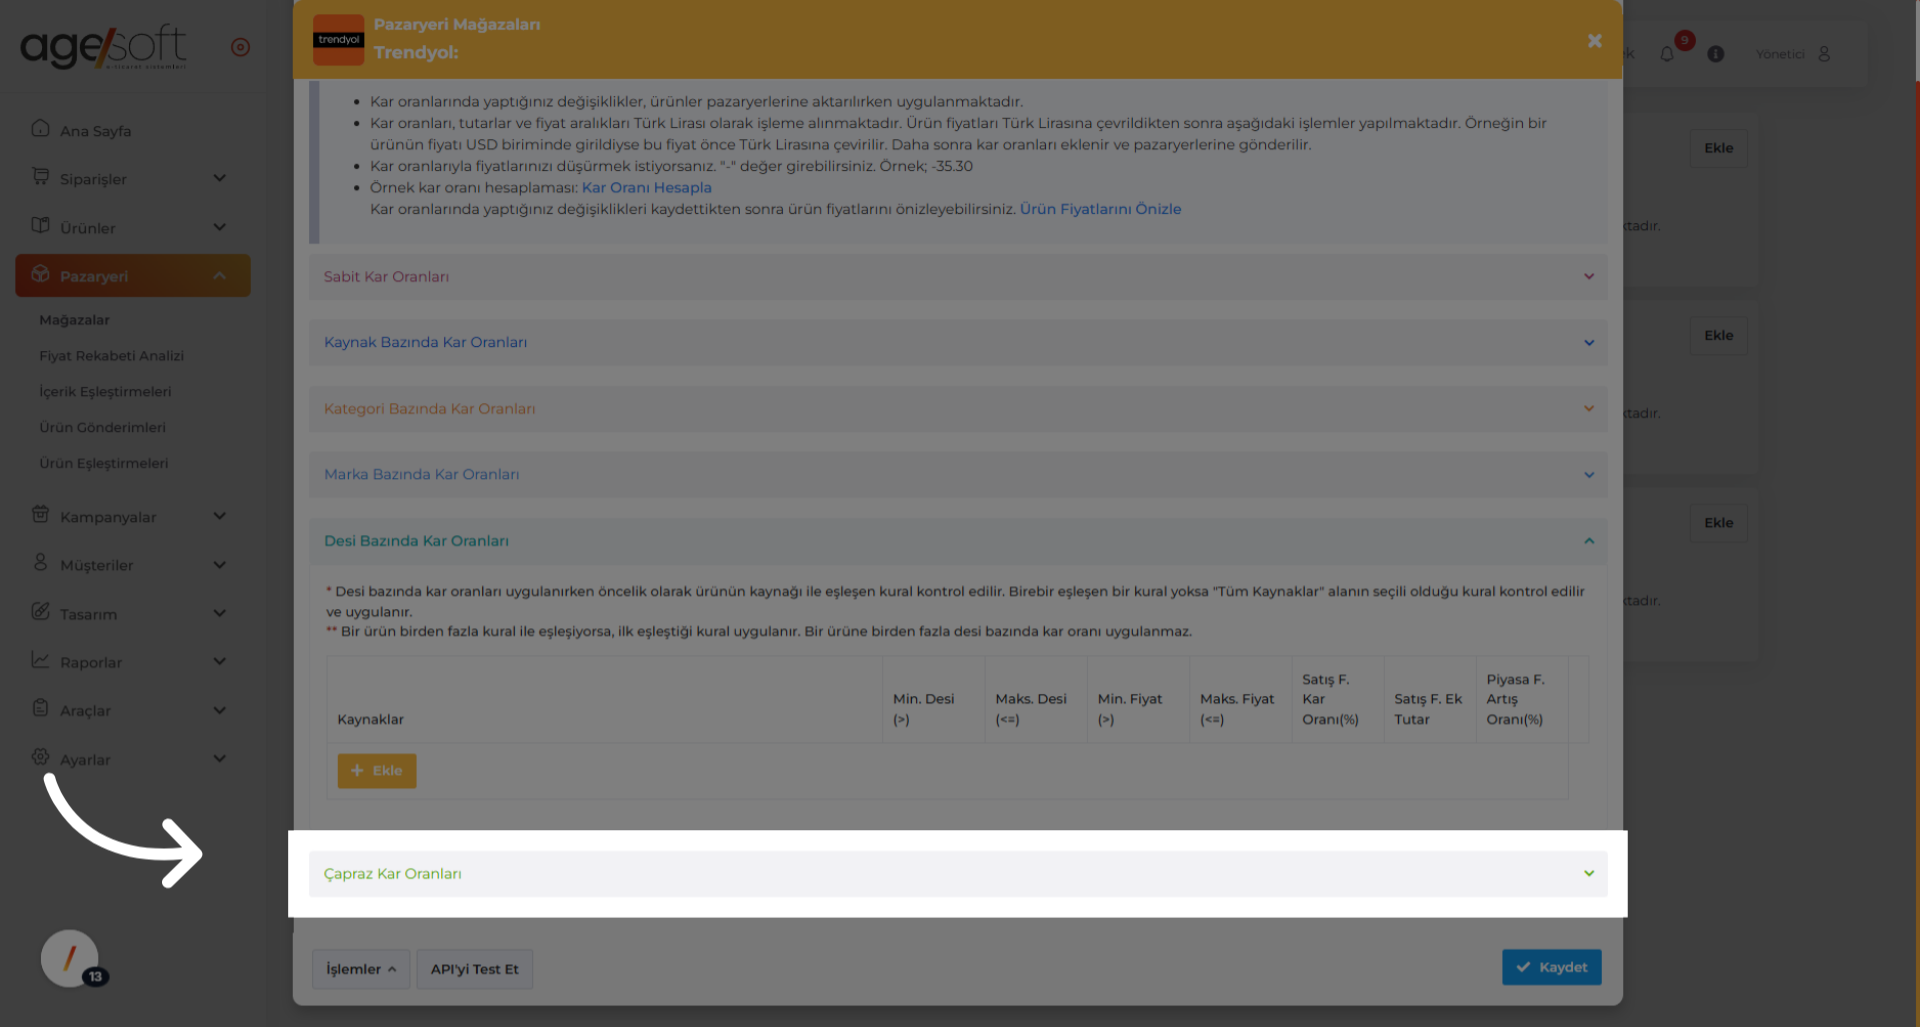1920x1027 pixels.
Task: Expand the Kampanyalar menu chevron
Action: (220, 516)
